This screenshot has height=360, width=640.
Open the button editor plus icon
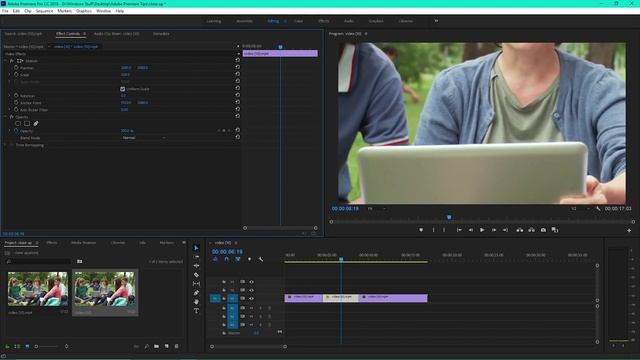click(x=629, y=231)
